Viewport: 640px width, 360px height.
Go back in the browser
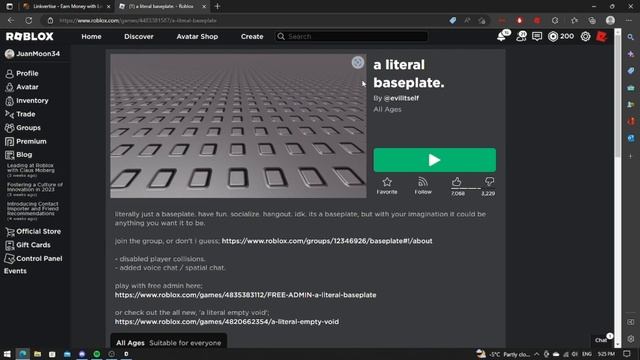[11, 20]
